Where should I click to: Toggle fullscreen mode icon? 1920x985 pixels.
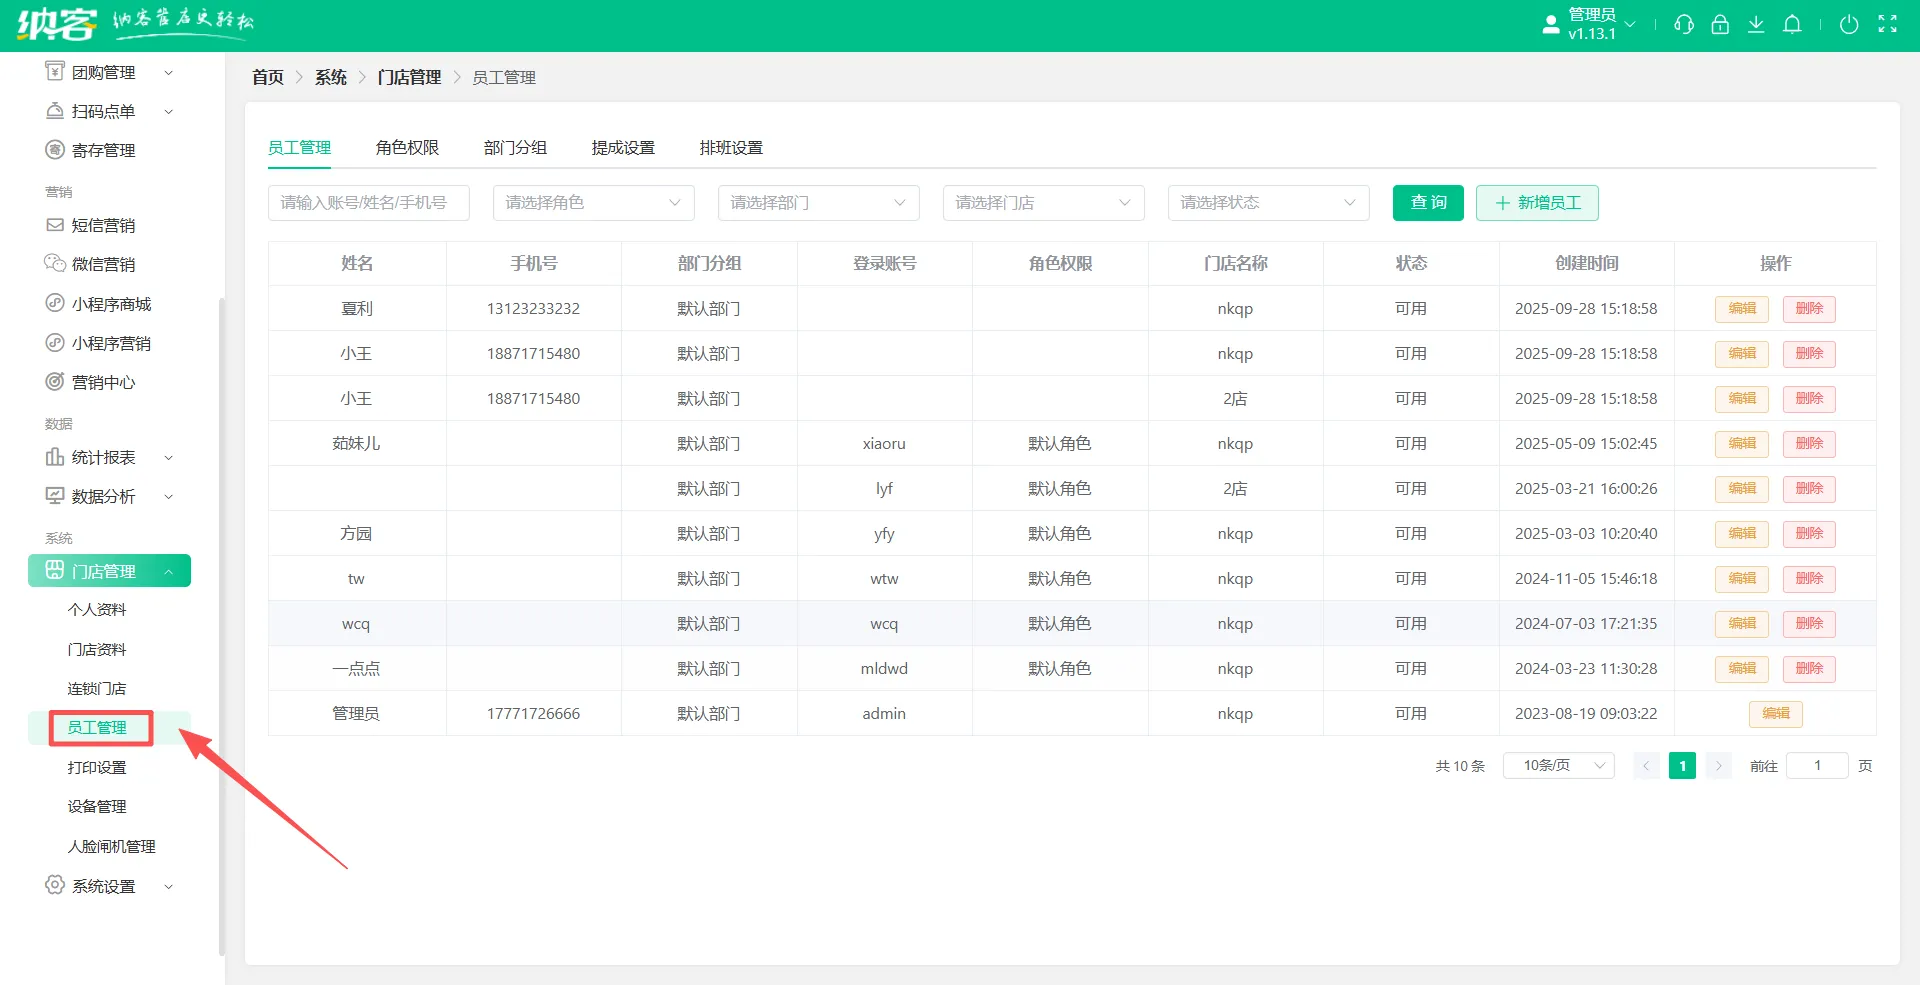(x=1887, y=25)
